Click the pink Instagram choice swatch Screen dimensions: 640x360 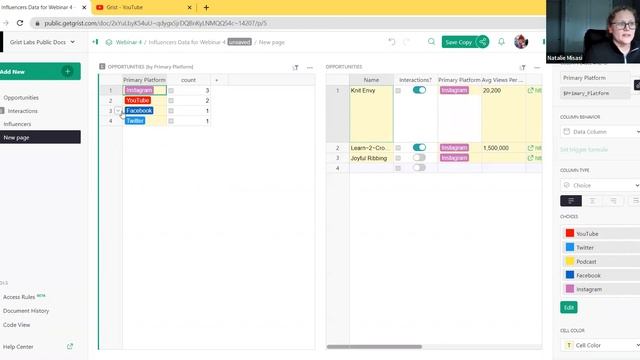click(570, 289)
